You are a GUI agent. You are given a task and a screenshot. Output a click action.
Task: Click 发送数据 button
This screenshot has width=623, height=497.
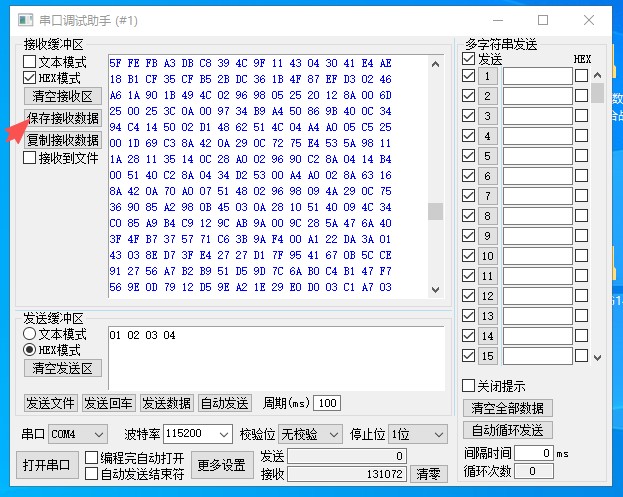pos(166,403)
